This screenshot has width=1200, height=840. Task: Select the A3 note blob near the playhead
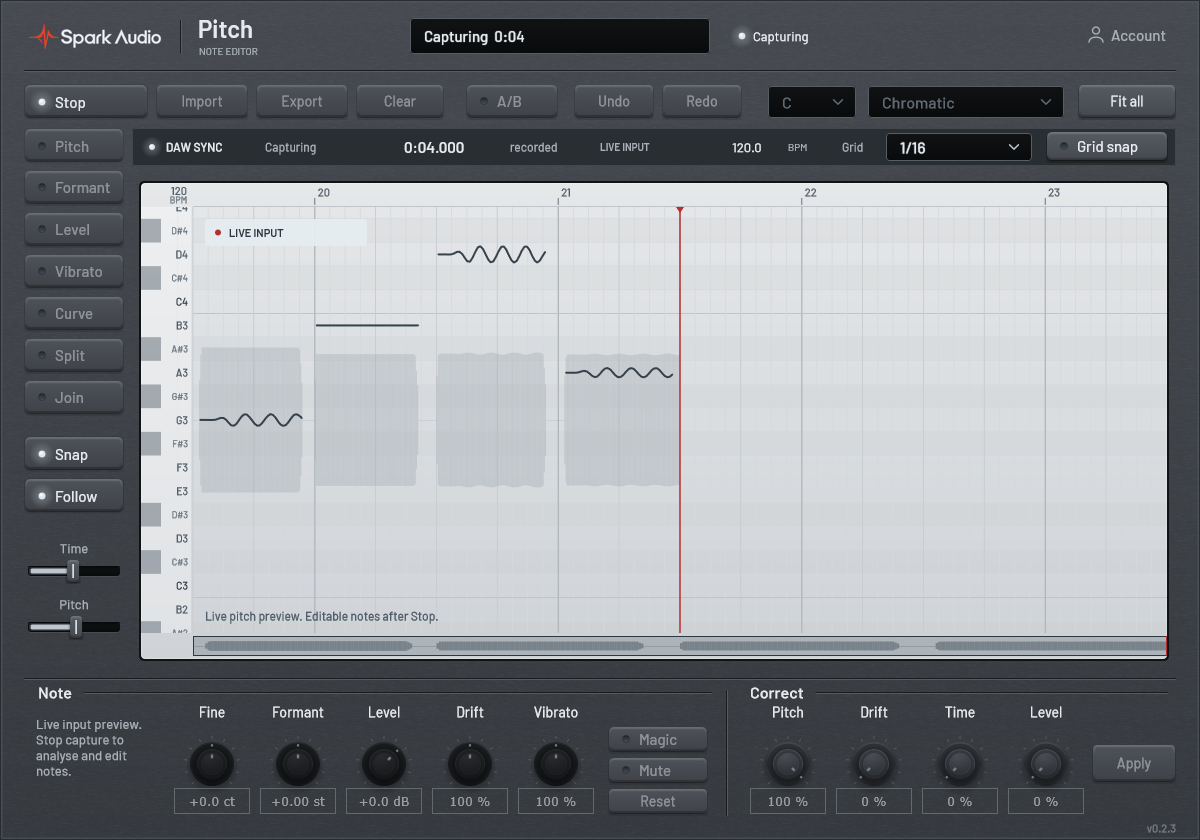click(x=622, y=420)
